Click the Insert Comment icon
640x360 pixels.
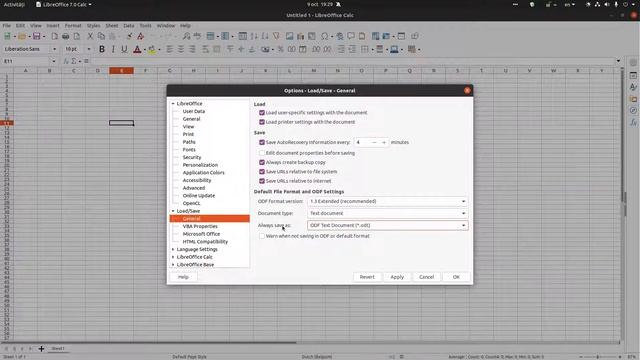tap(351, 36)
